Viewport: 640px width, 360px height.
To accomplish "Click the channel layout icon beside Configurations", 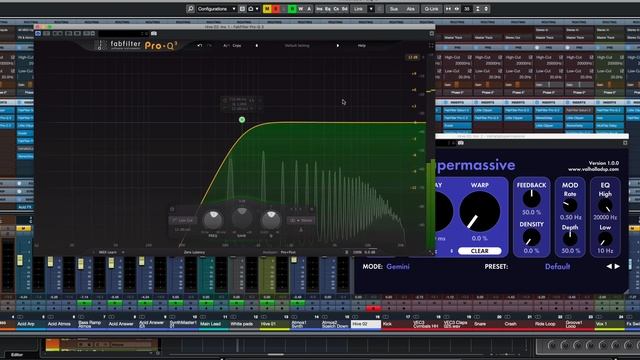I will click(x=242, y=9).
